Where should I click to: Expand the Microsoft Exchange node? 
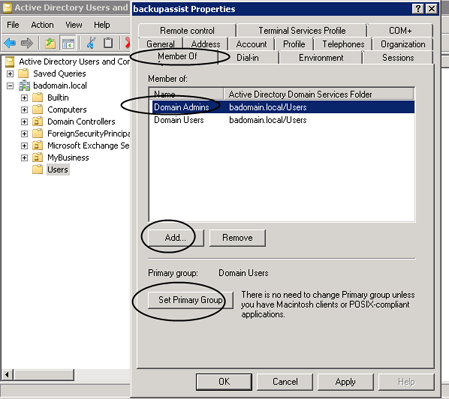[24, 146]
